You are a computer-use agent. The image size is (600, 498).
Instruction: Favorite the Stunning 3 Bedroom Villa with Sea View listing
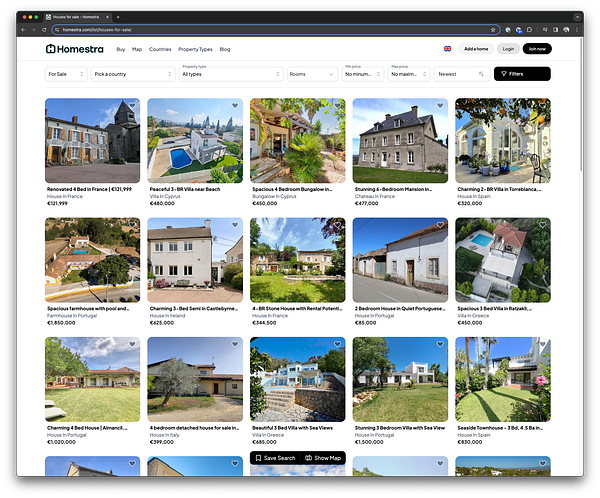point(440,344)
